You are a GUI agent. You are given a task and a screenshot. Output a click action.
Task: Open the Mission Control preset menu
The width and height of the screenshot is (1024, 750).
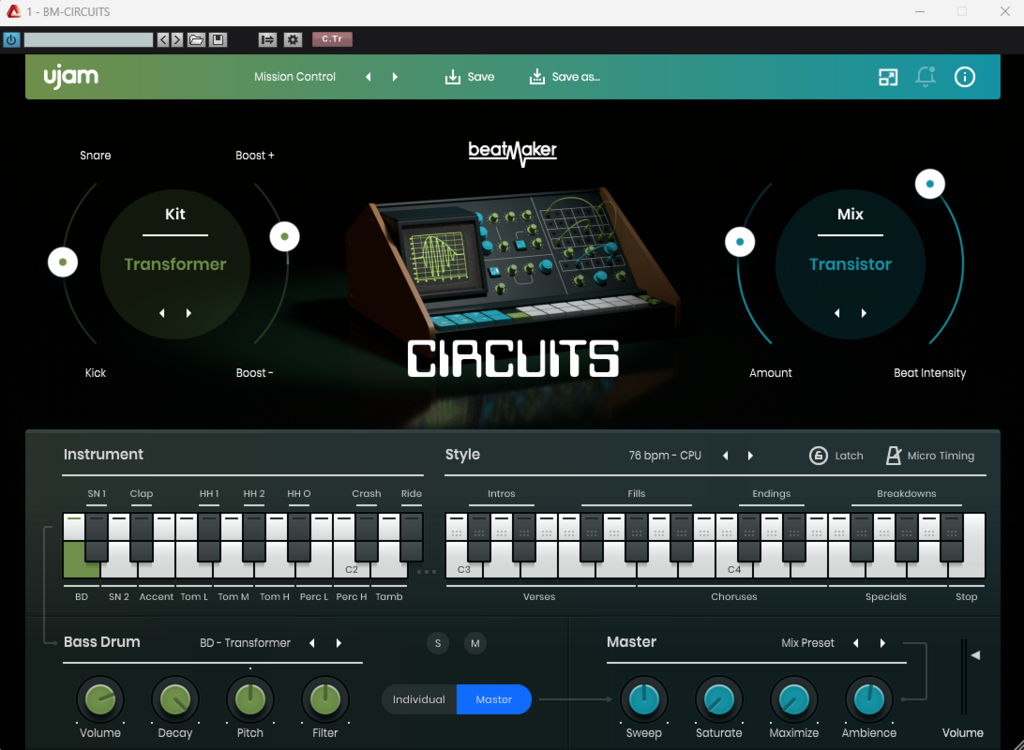point(295,76)
